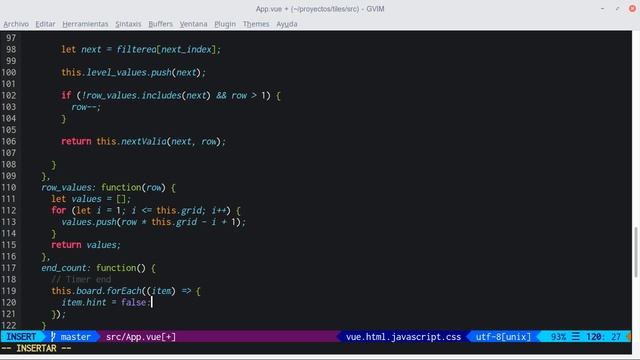Click the }); closing on line 121

pos(58,314)
